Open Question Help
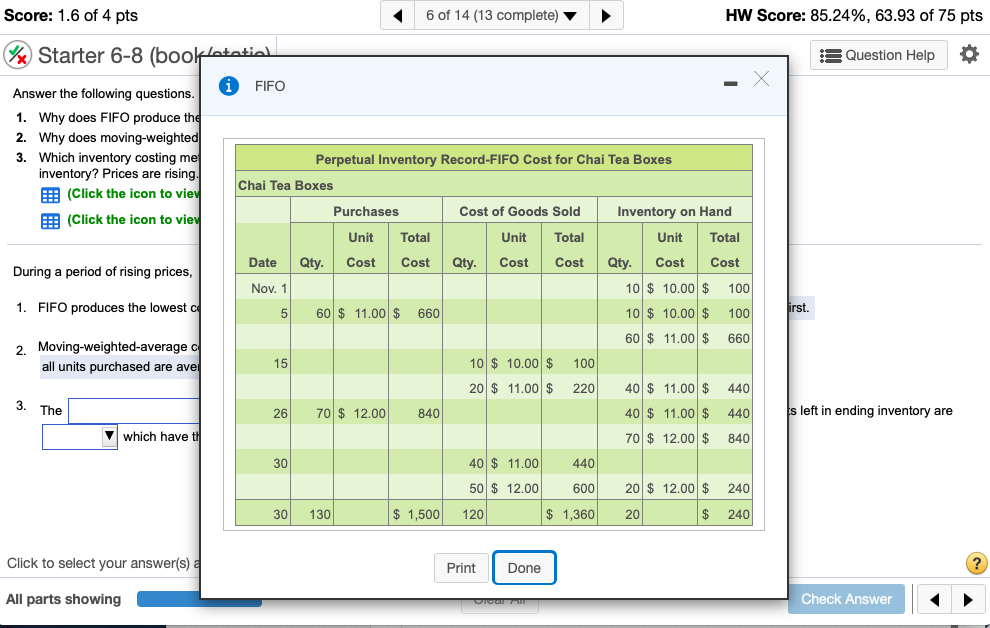 click(878, 55)
